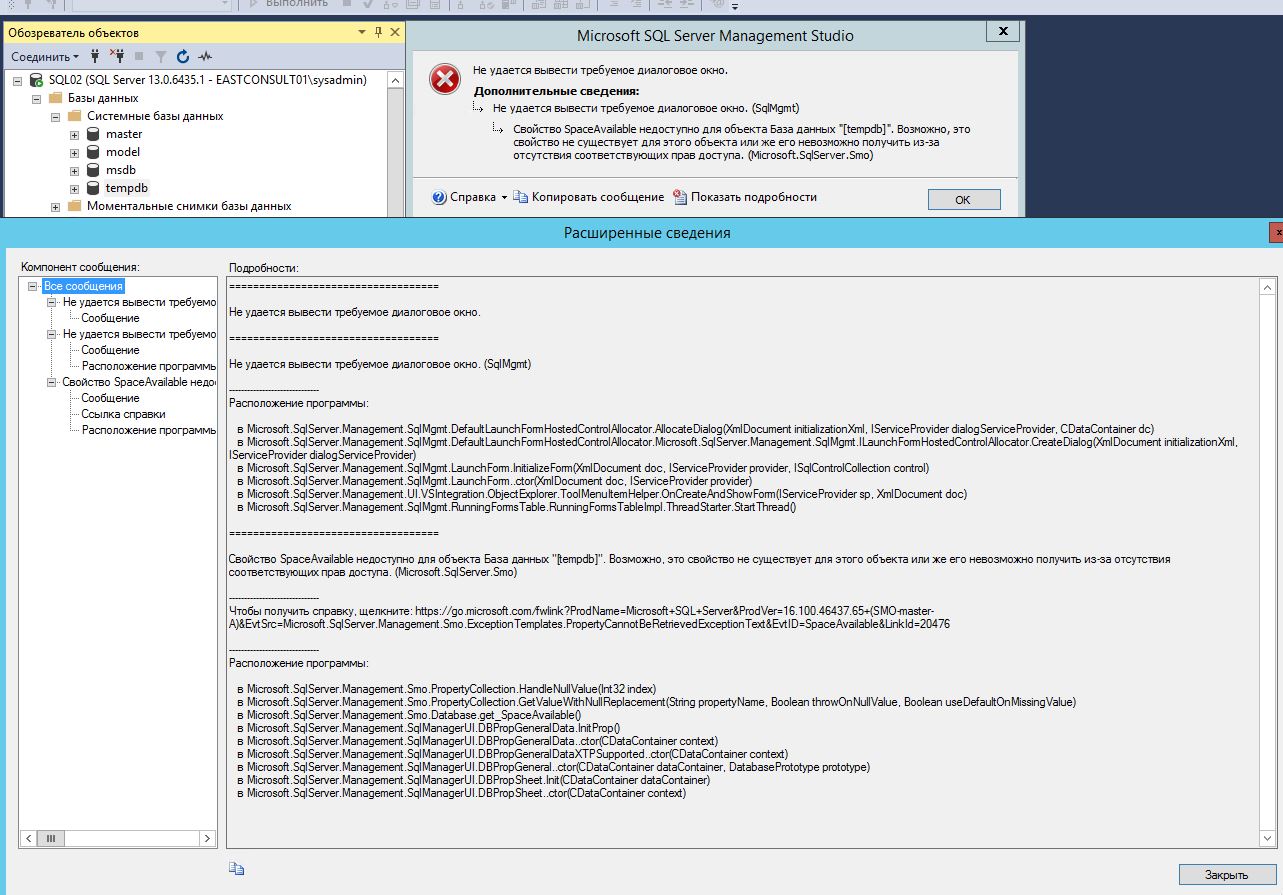Select the msdb database label
1283x895 pixels.
[x=121, y=170]
